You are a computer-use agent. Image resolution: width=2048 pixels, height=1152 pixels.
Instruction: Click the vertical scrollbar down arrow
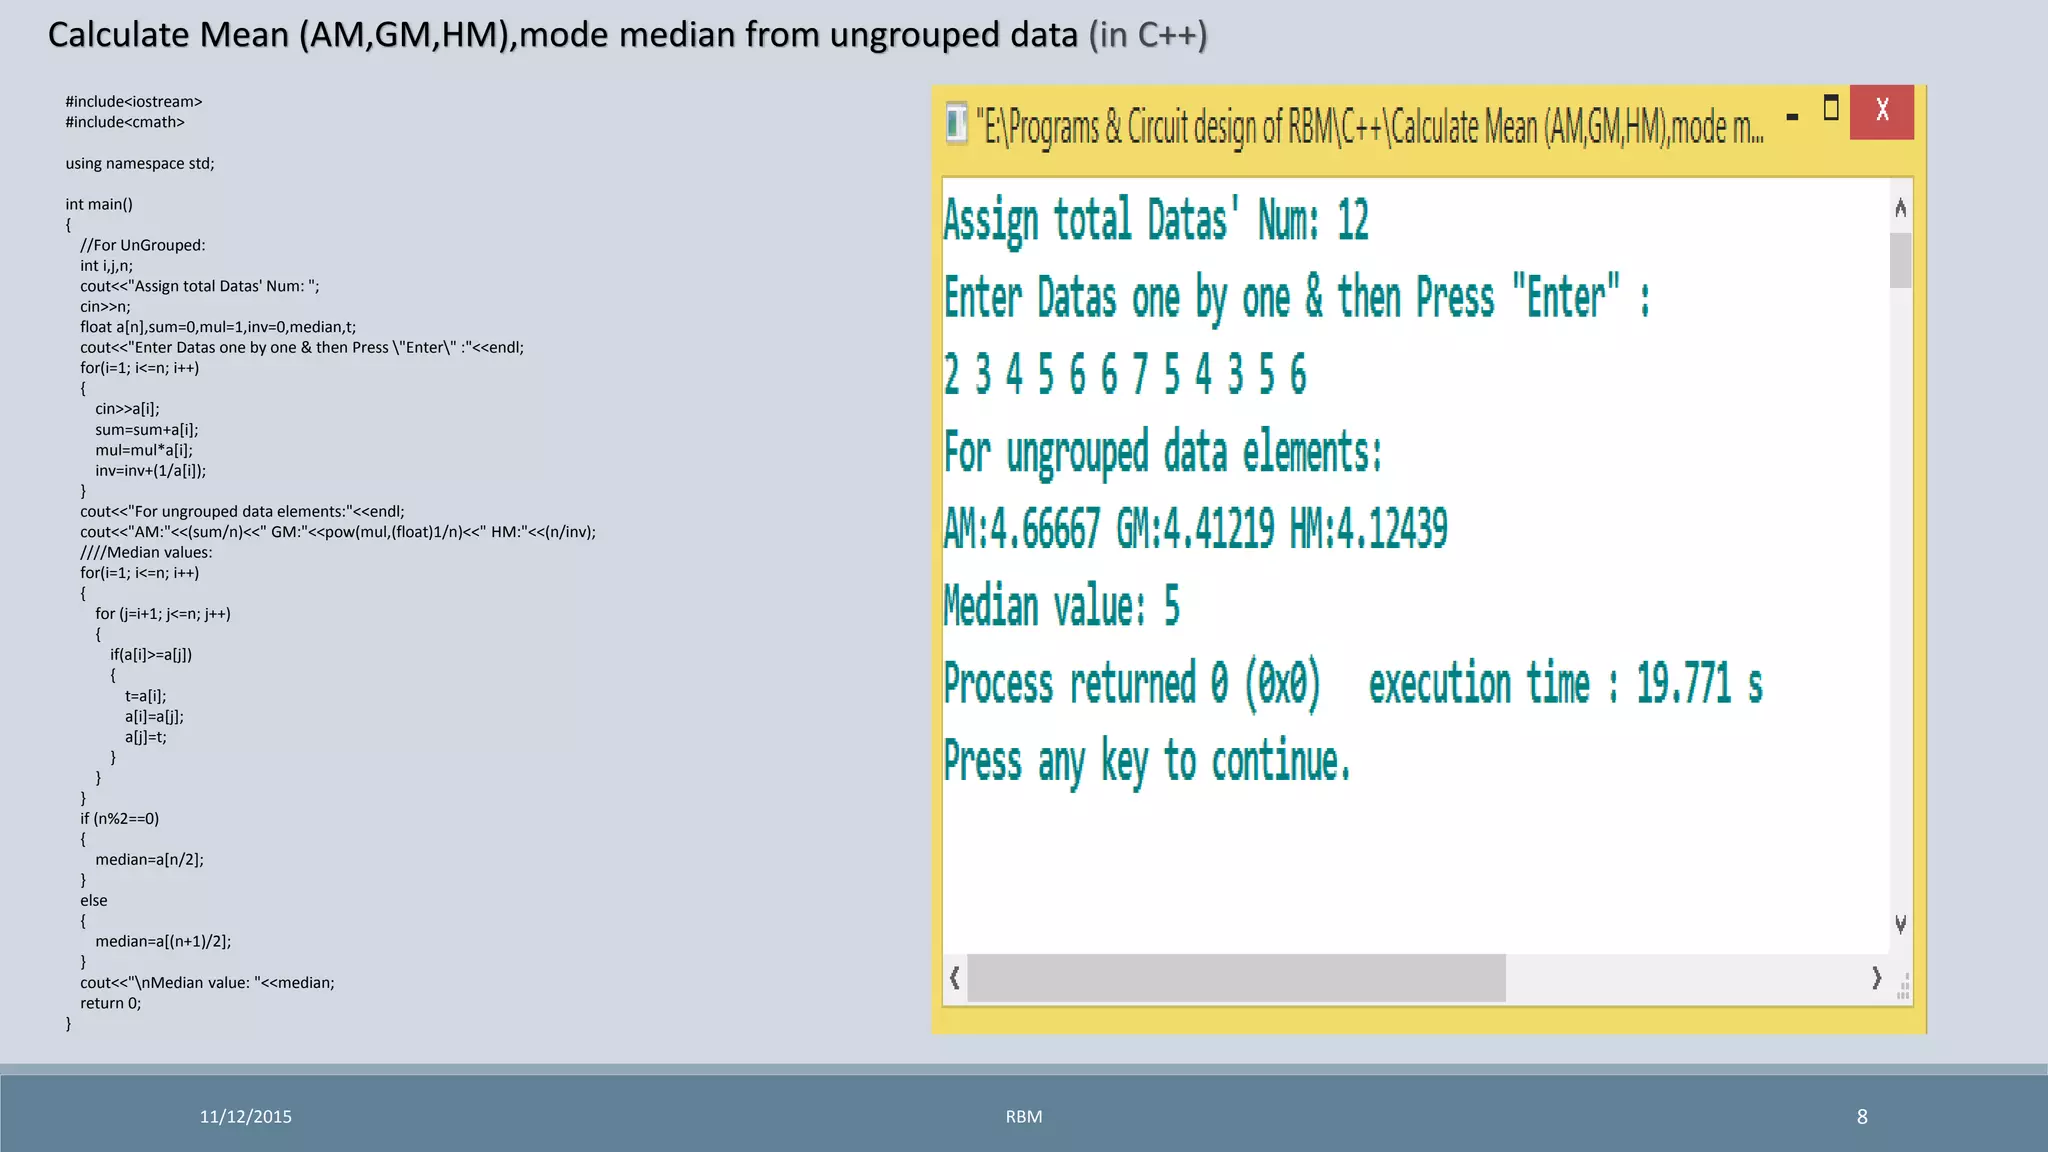coord(1900,925)
